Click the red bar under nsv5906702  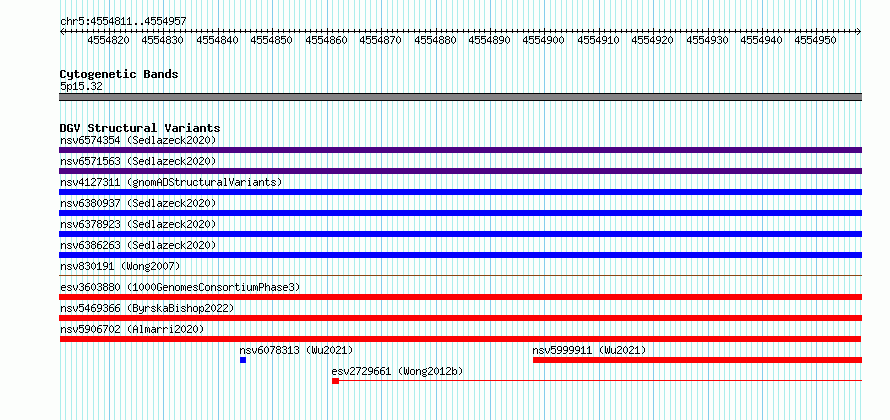point(460,339)
